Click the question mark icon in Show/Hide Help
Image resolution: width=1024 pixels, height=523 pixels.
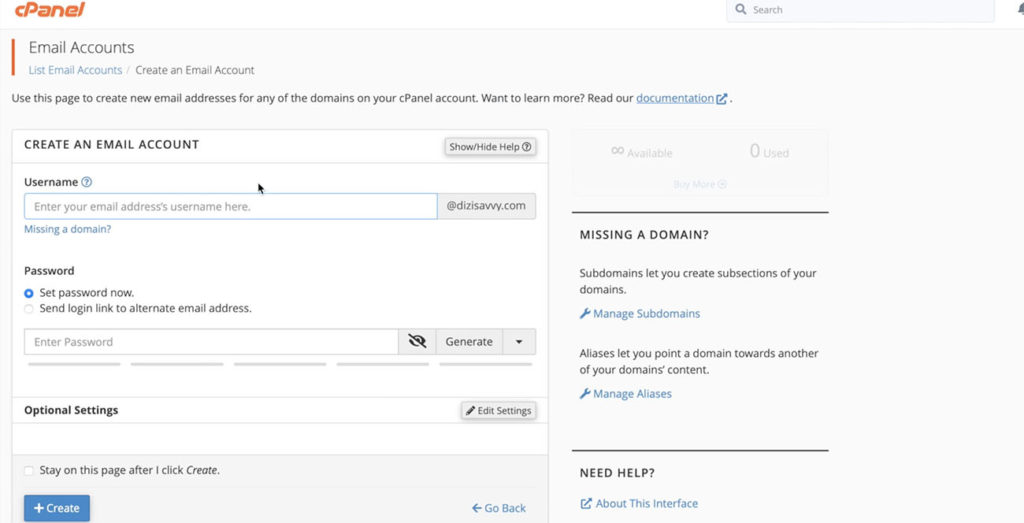(x=526, y=147)
